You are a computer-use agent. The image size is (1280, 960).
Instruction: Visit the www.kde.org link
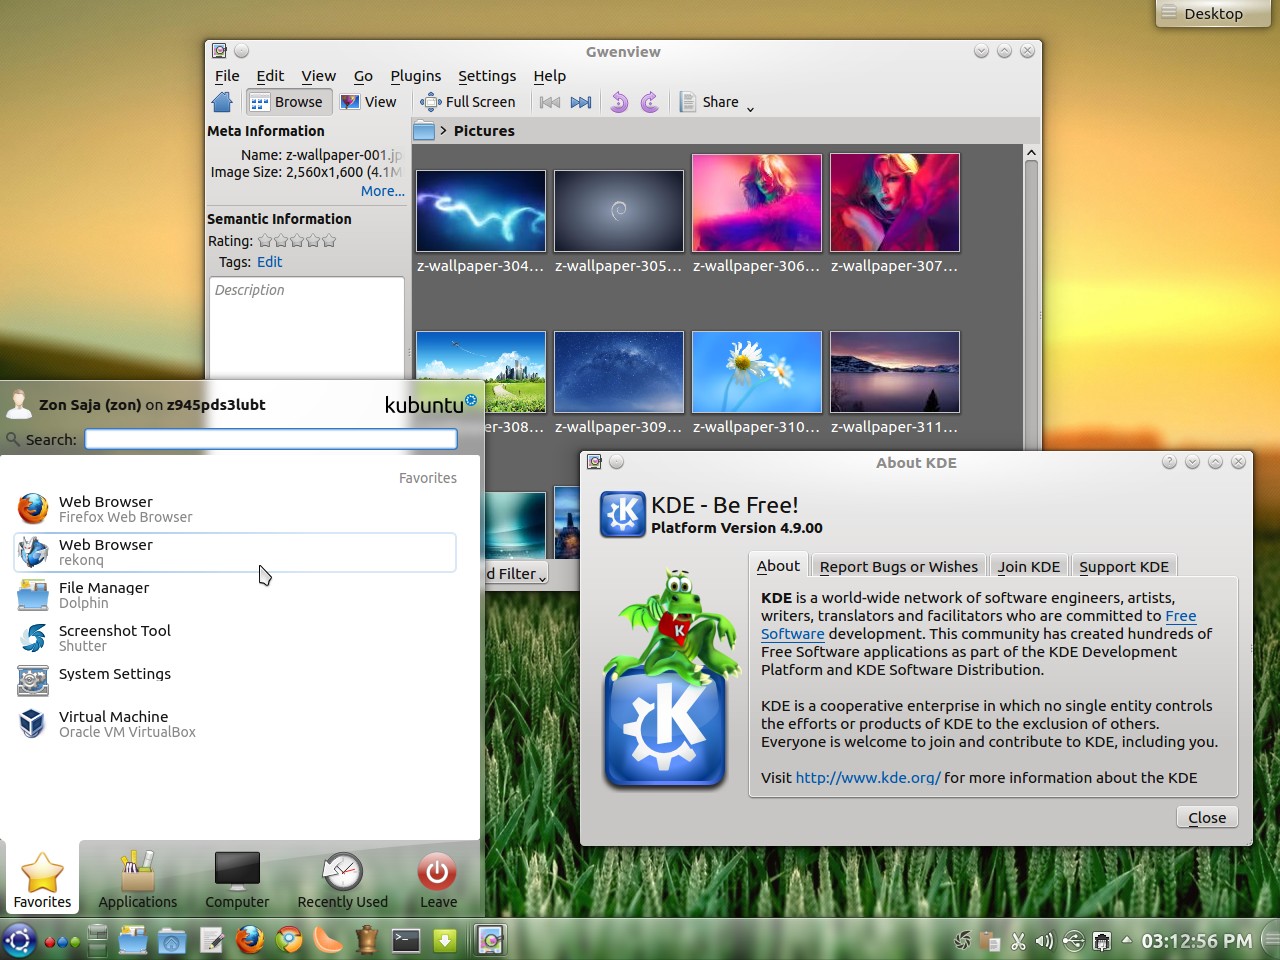(866, 777)
